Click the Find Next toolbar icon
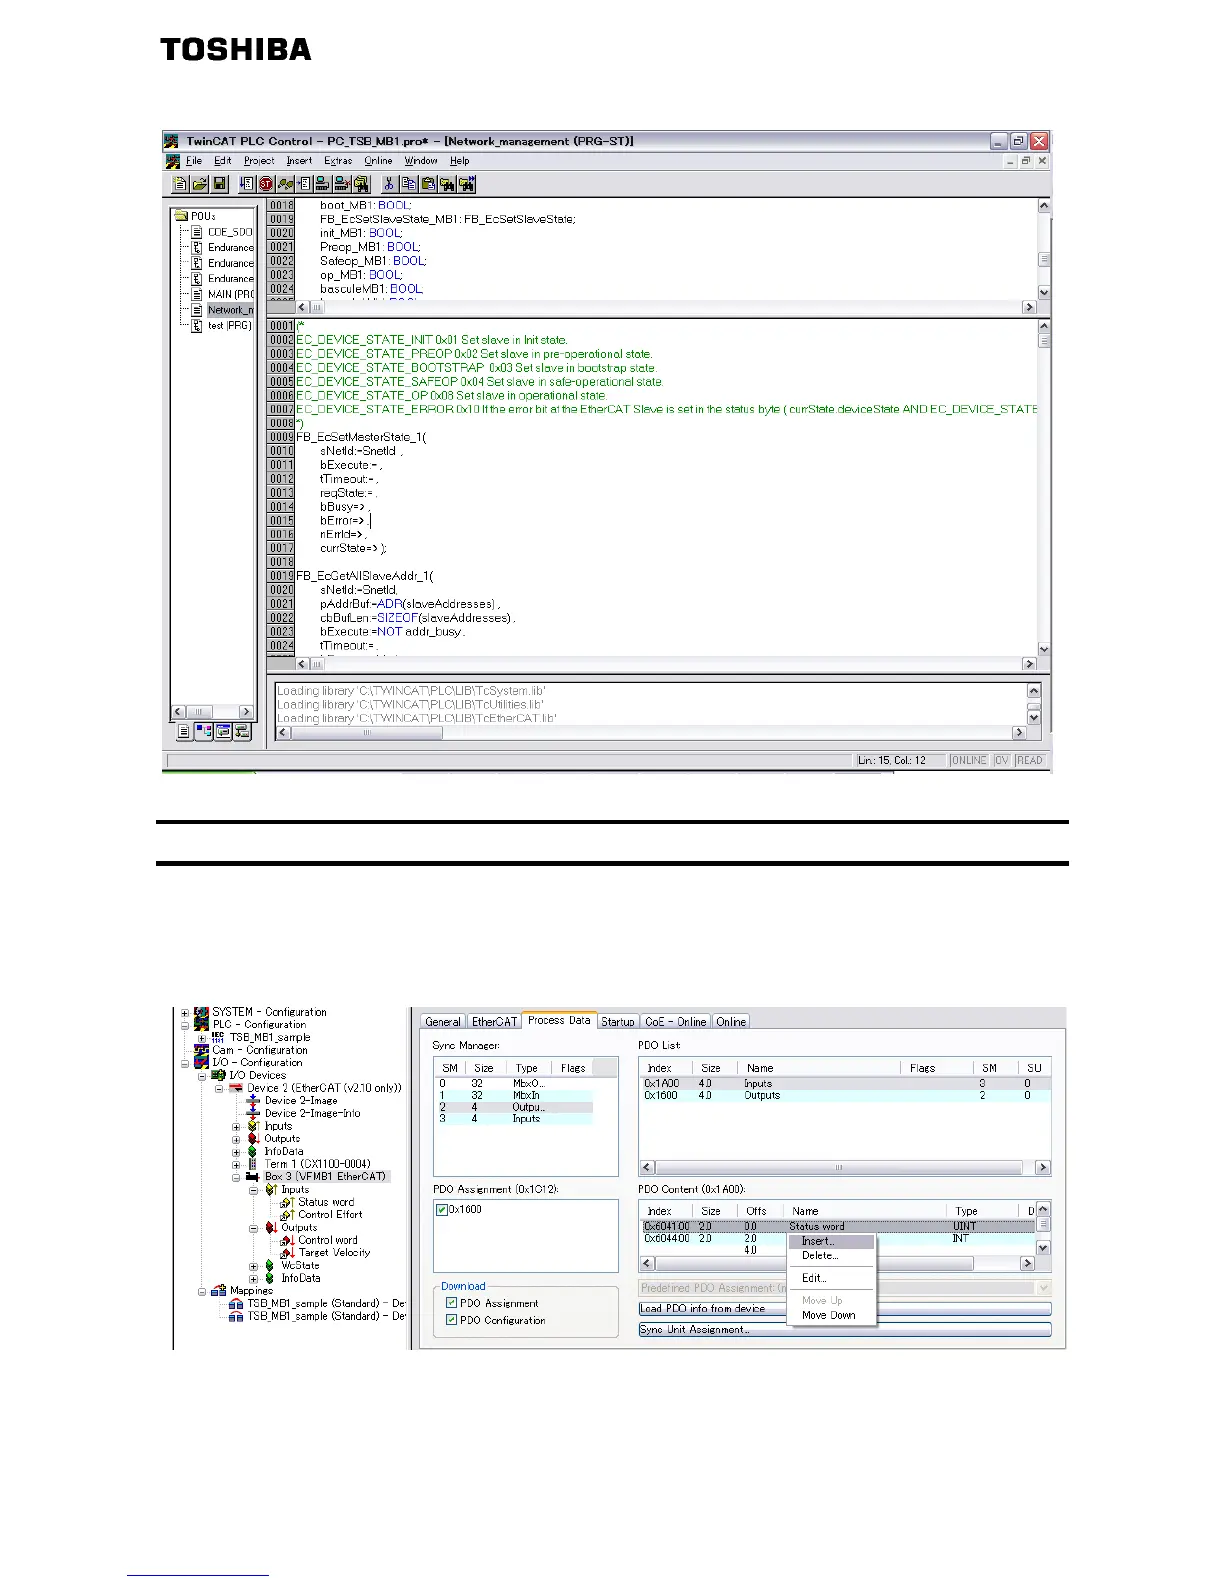The width and height of the screenshot is (1224, 1584). 466,184
